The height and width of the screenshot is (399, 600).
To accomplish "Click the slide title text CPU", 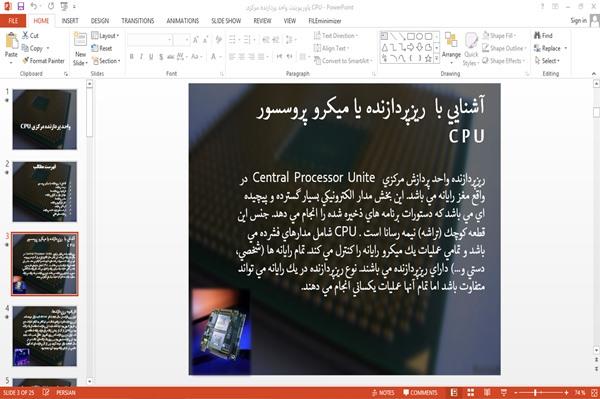I will (x=466, y=136).
